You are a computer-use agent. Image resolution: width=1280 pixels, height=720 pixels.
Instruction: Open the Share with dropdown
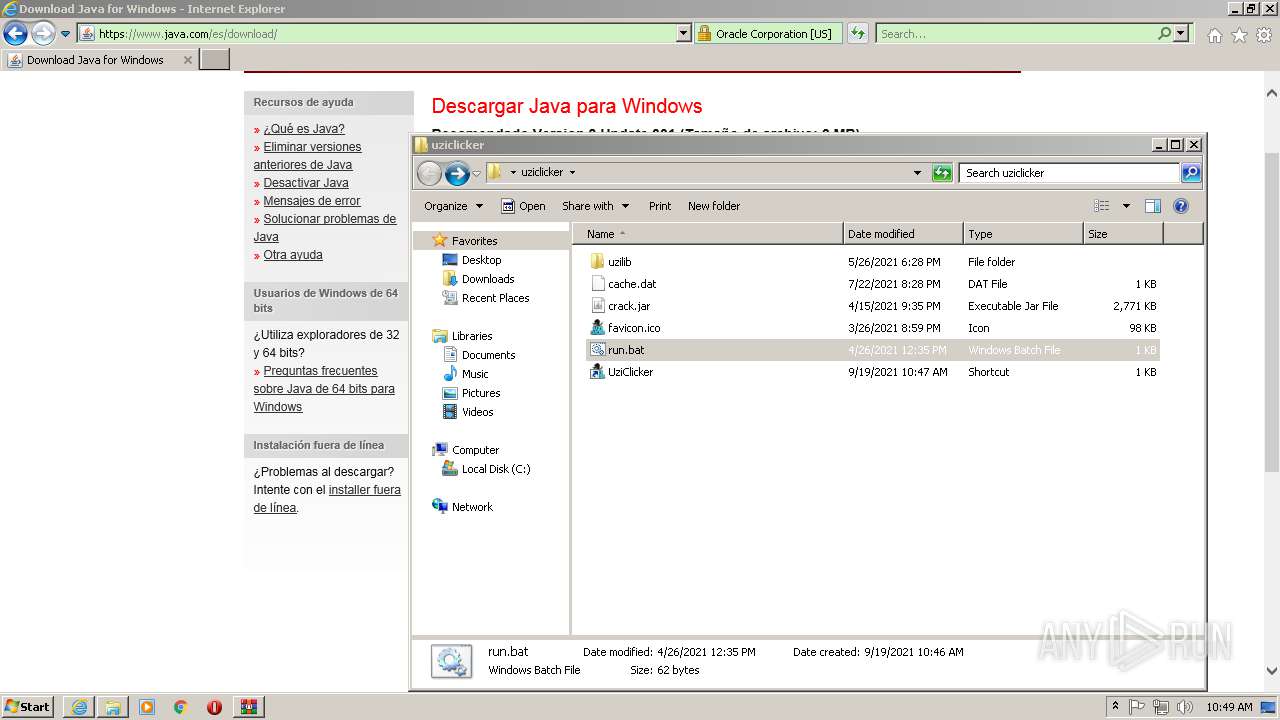pos(595,206)
